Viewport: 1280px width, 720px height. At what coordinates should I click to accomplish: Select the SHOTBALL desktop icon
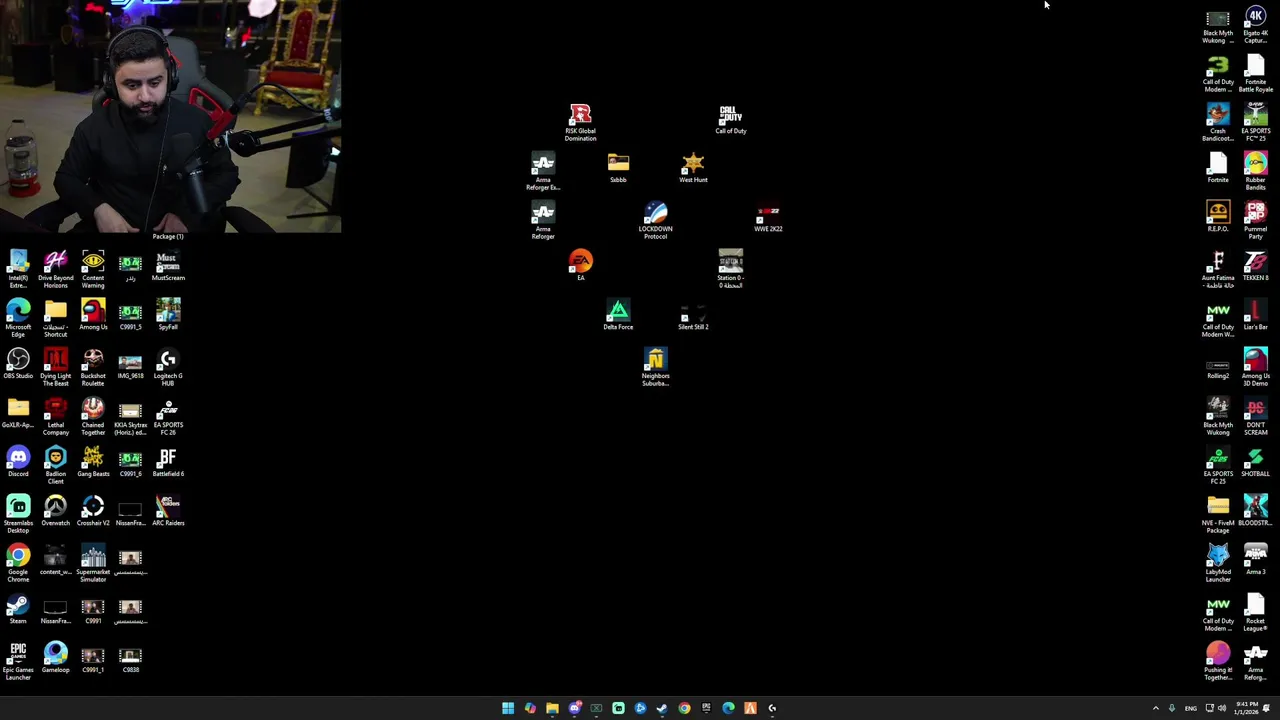pyautogui.click(x=1255, y=462)
